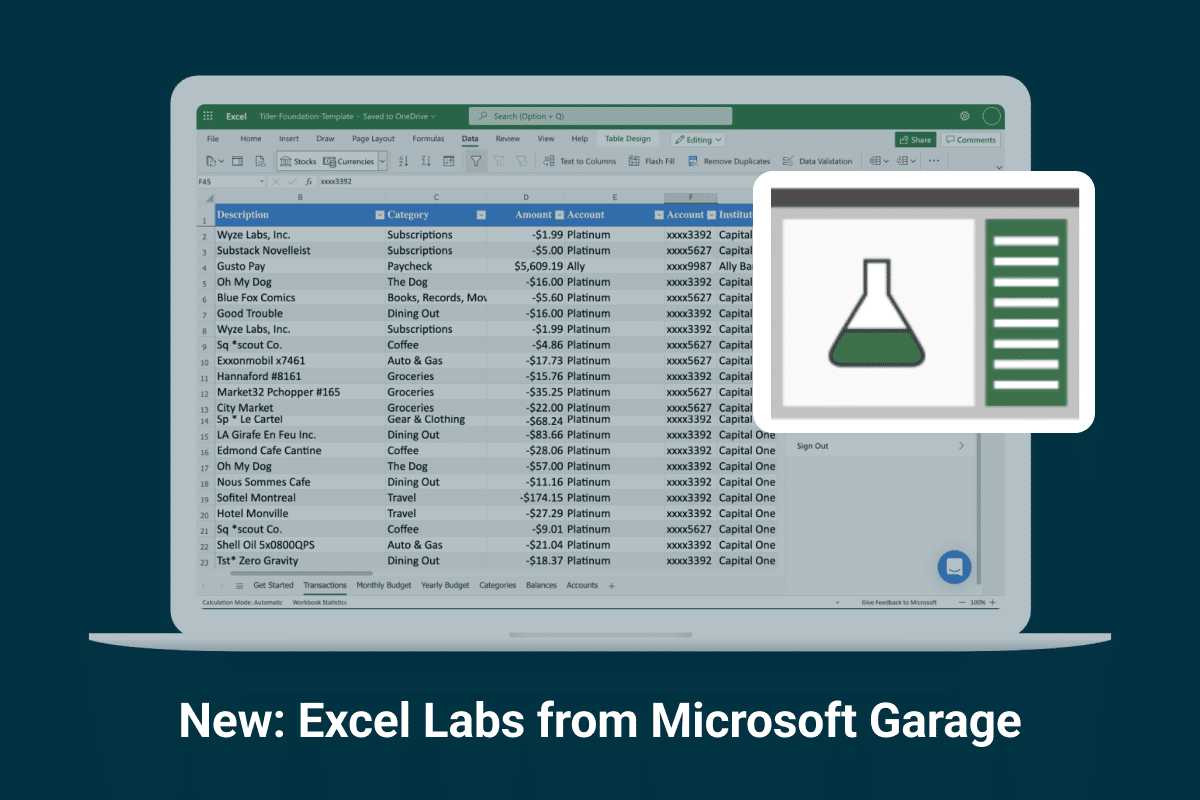
Task: Open the Accounts sheet tab
Action: pos(582,585)
